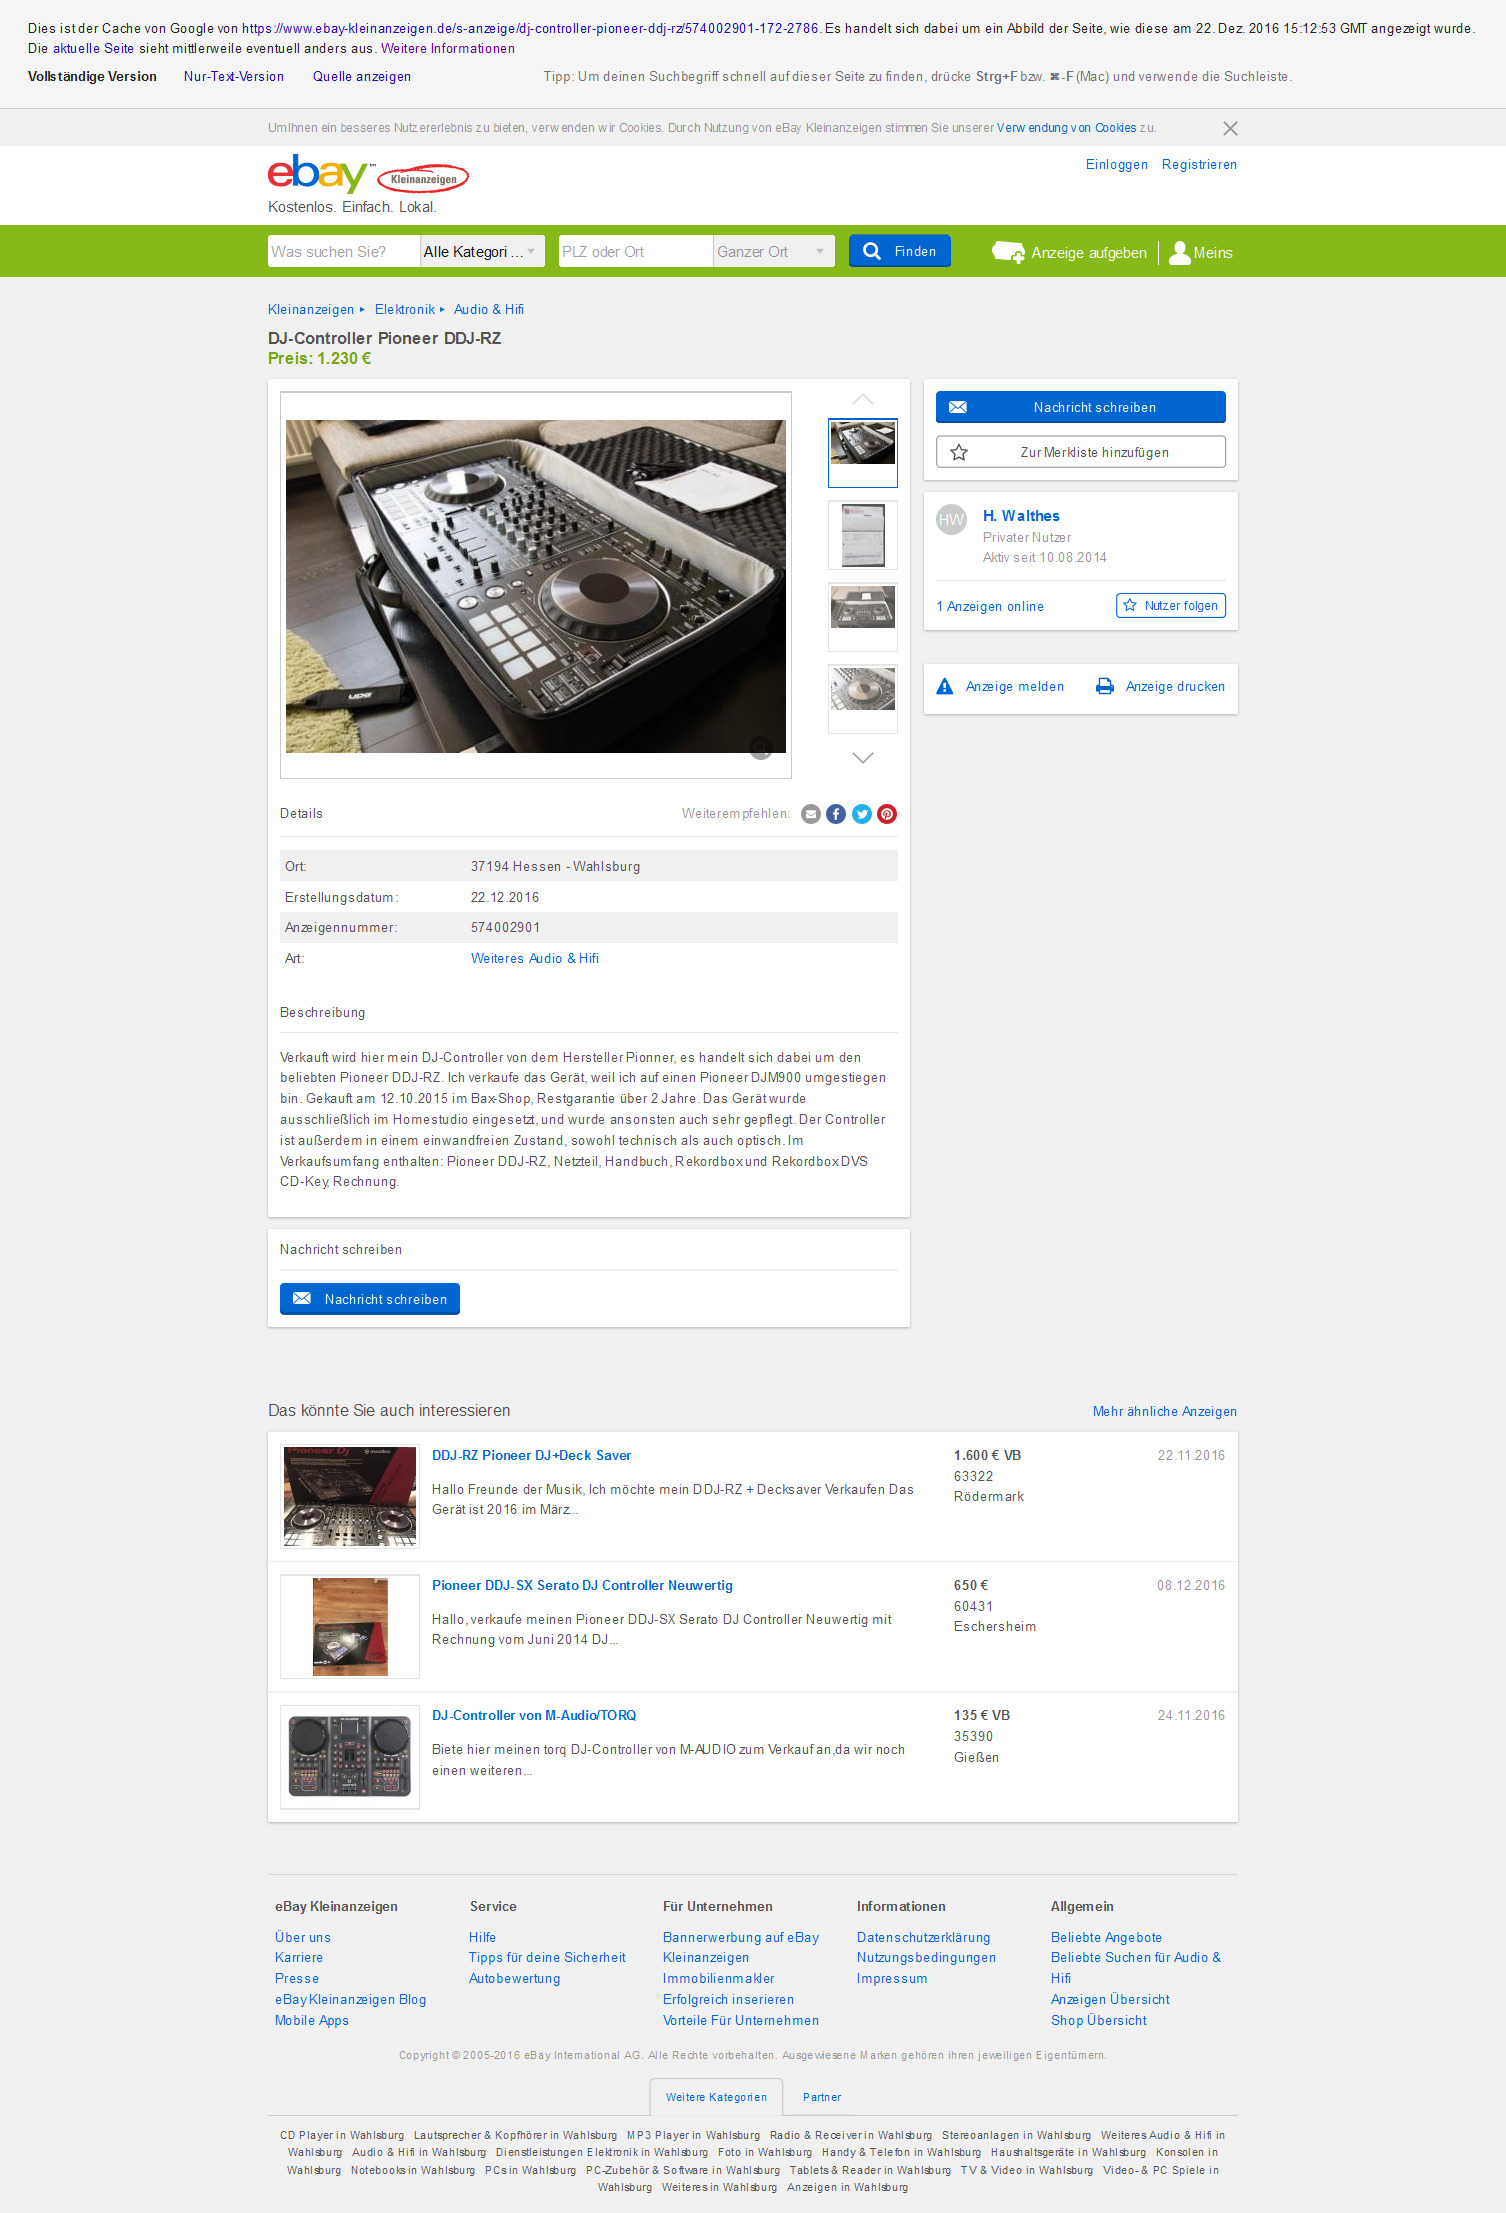The height and width of the screenshot is (2213, 1506).
Task: Open the main DJ controller photo
Action: click(536, 586)
